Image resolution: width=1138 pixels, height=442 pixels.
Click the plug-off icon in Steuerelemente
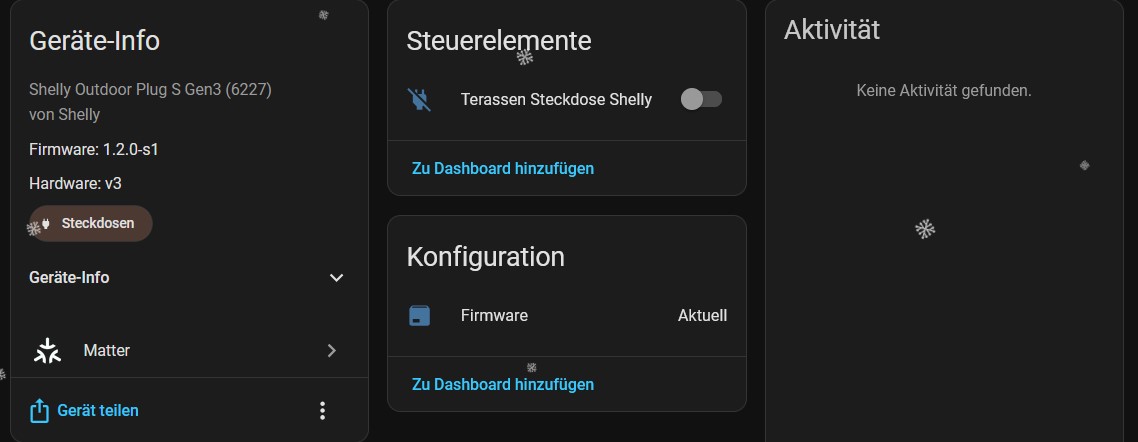(x=420, y=99)
